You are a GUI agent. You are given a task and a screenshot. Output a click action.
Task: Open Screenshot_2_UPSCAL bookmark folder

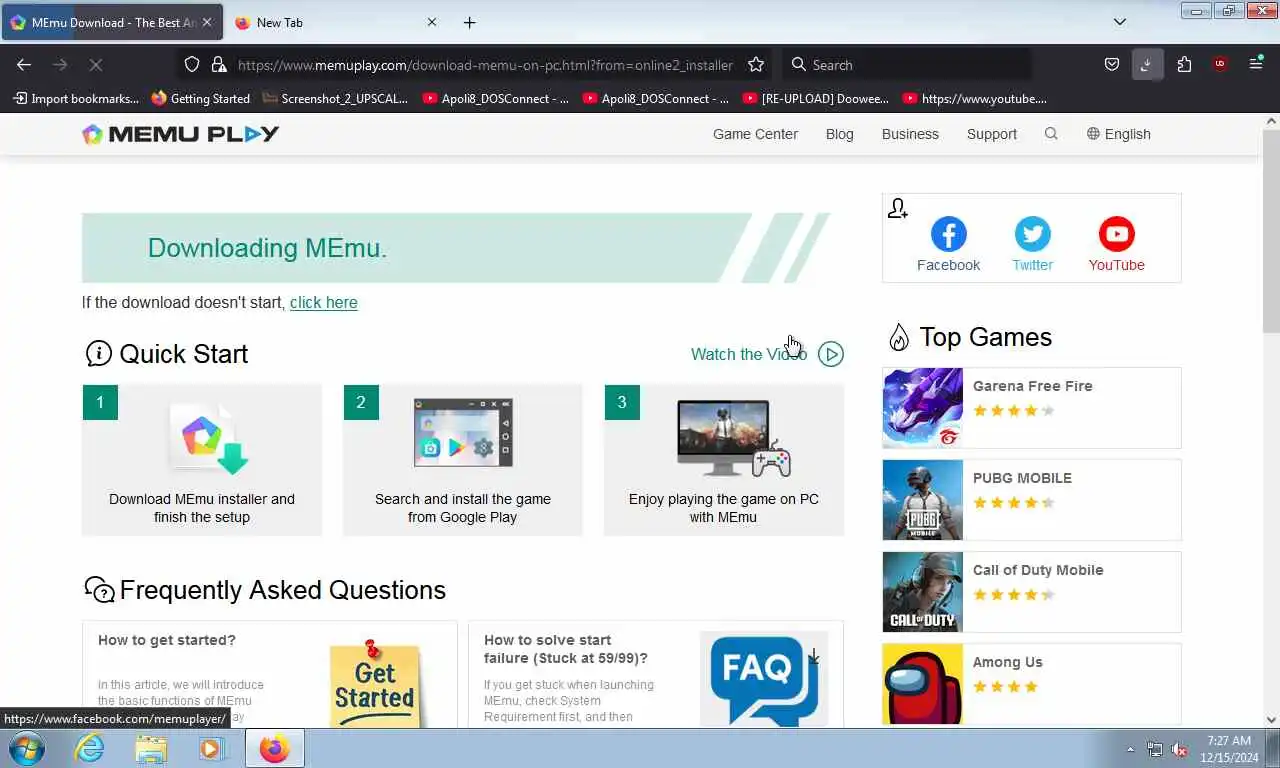tap(335, 98)
